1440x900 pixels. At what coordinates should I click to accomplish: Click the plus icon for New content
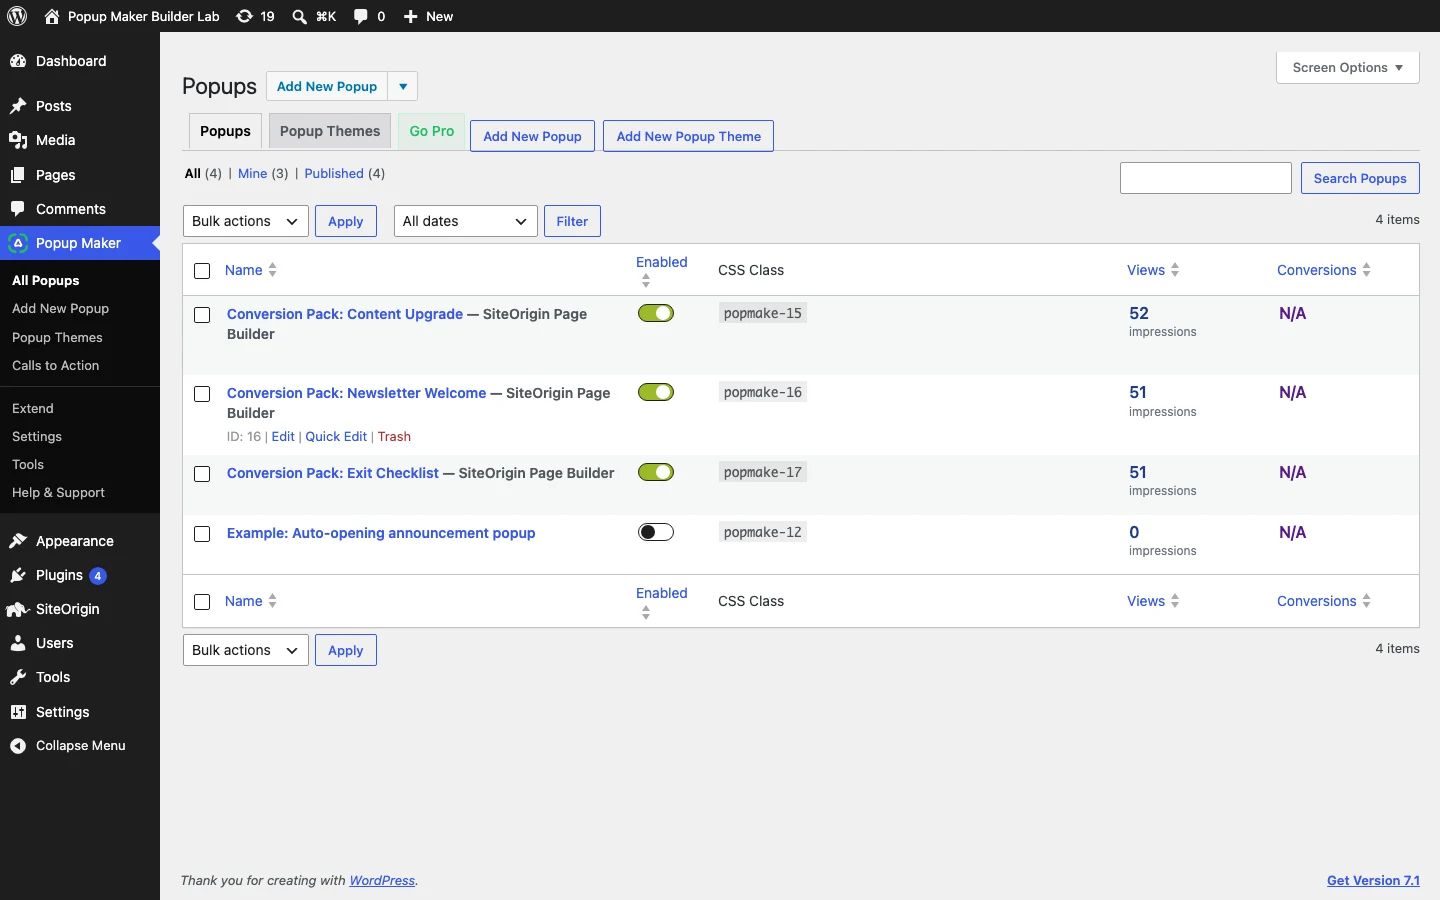410,16
